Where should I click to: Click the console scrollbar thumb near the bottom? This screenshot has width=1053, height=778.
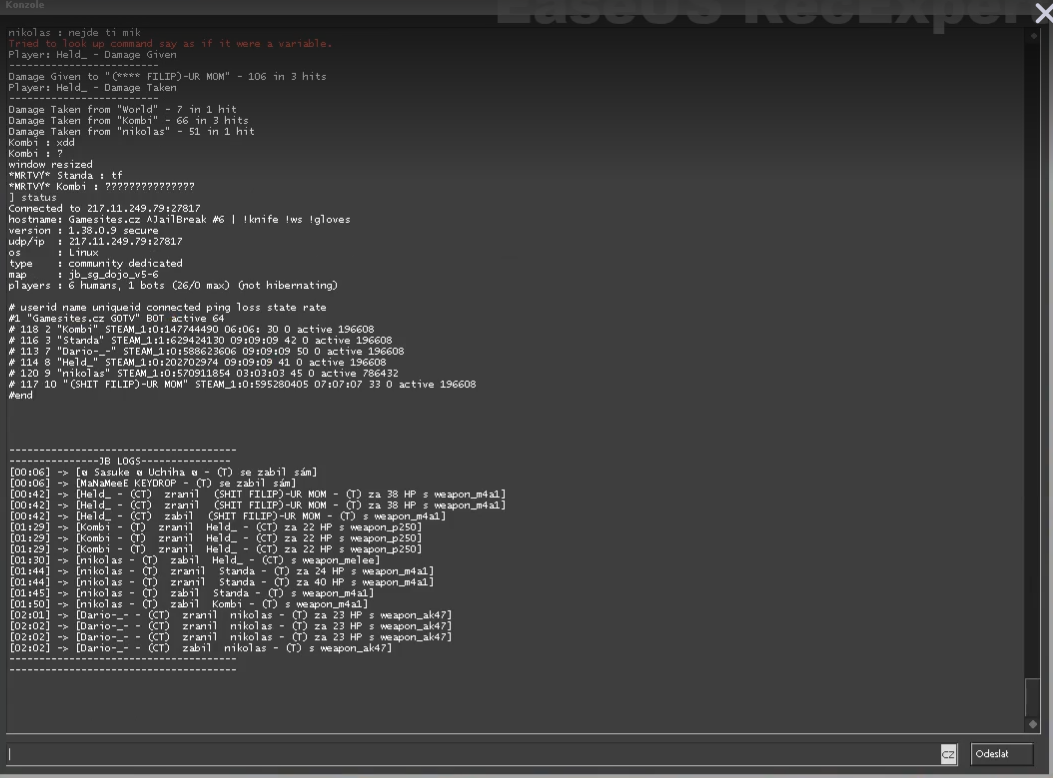pos(1033,695)
